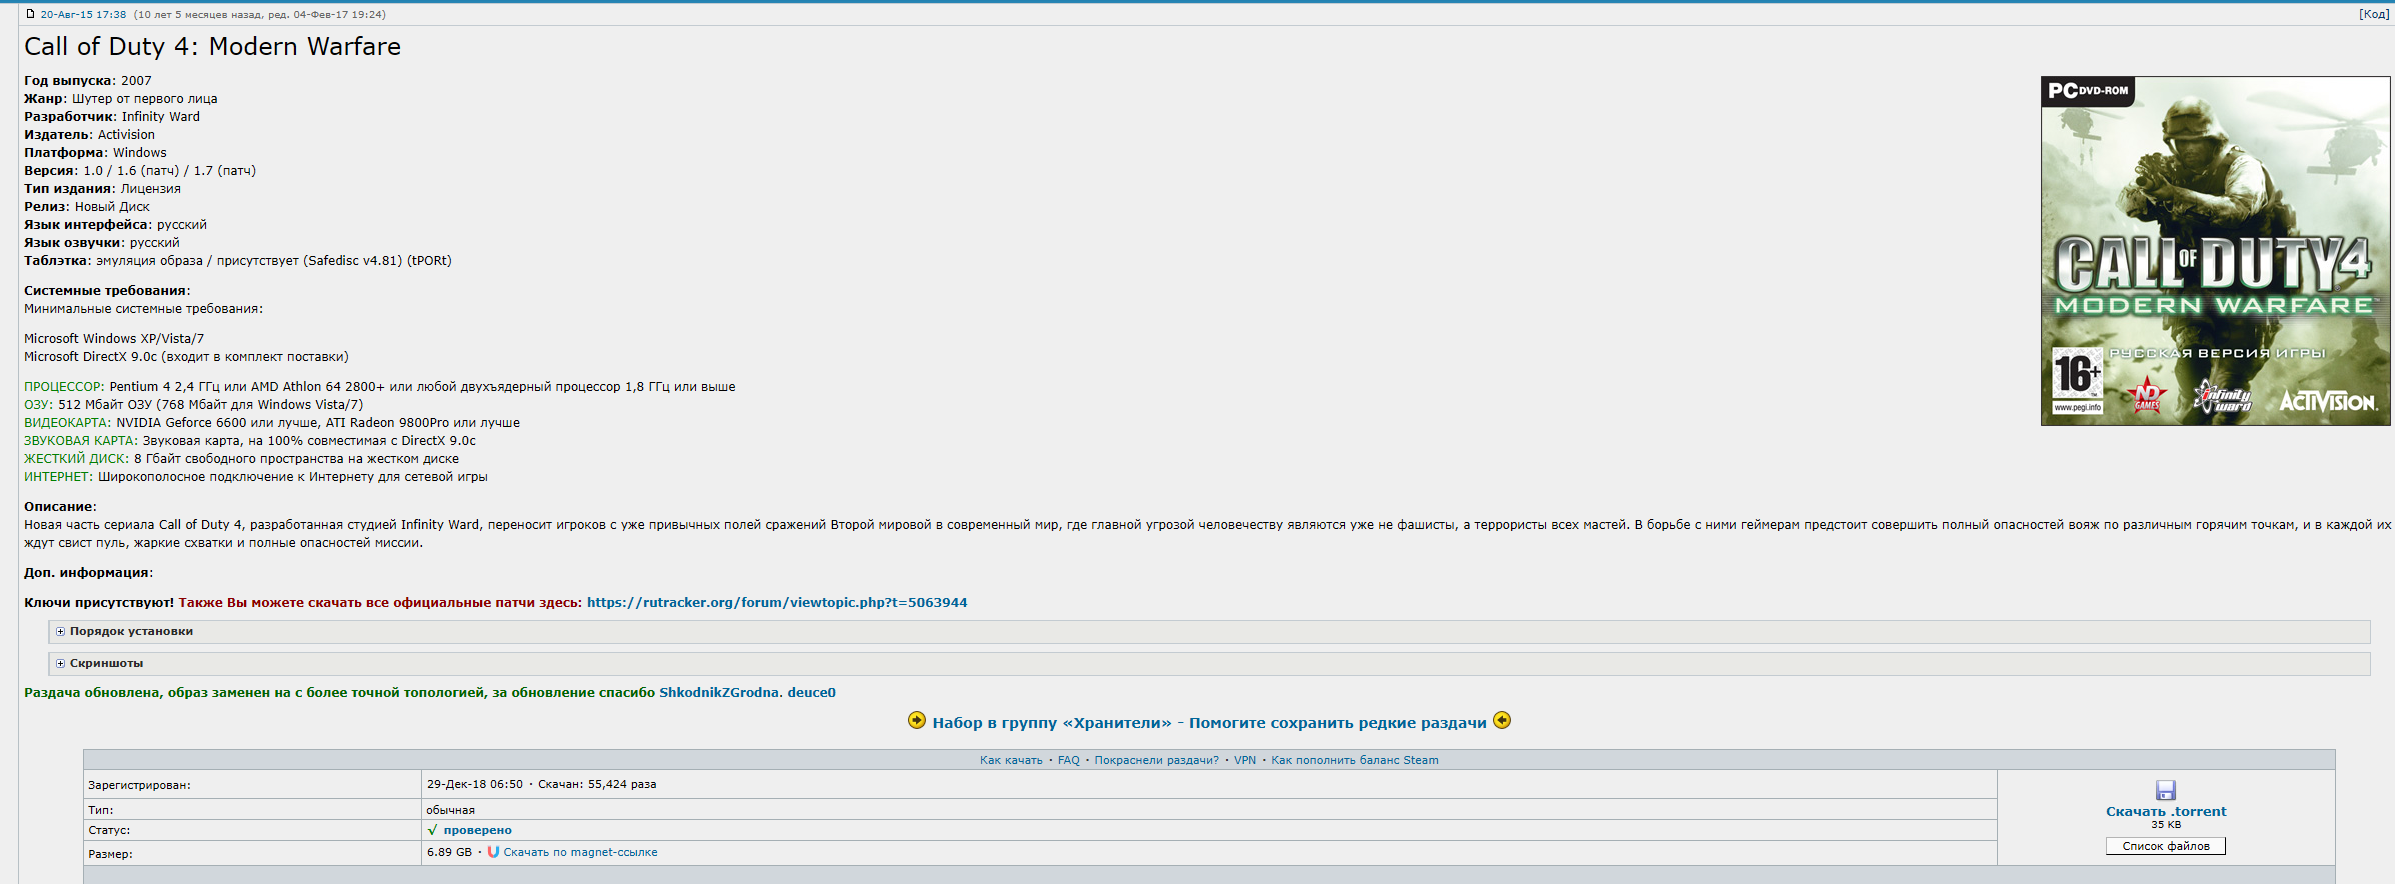Open the «Список файлов» button
The image size is (2395, 884).
point(2166,847)
